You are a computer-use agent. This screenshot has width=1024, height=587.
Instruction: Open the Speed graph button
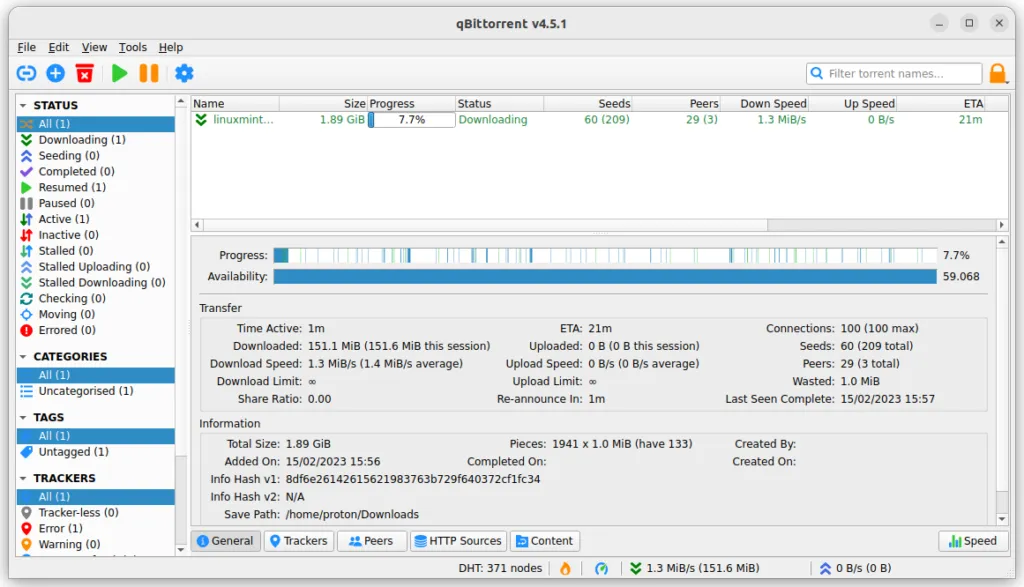973,541
